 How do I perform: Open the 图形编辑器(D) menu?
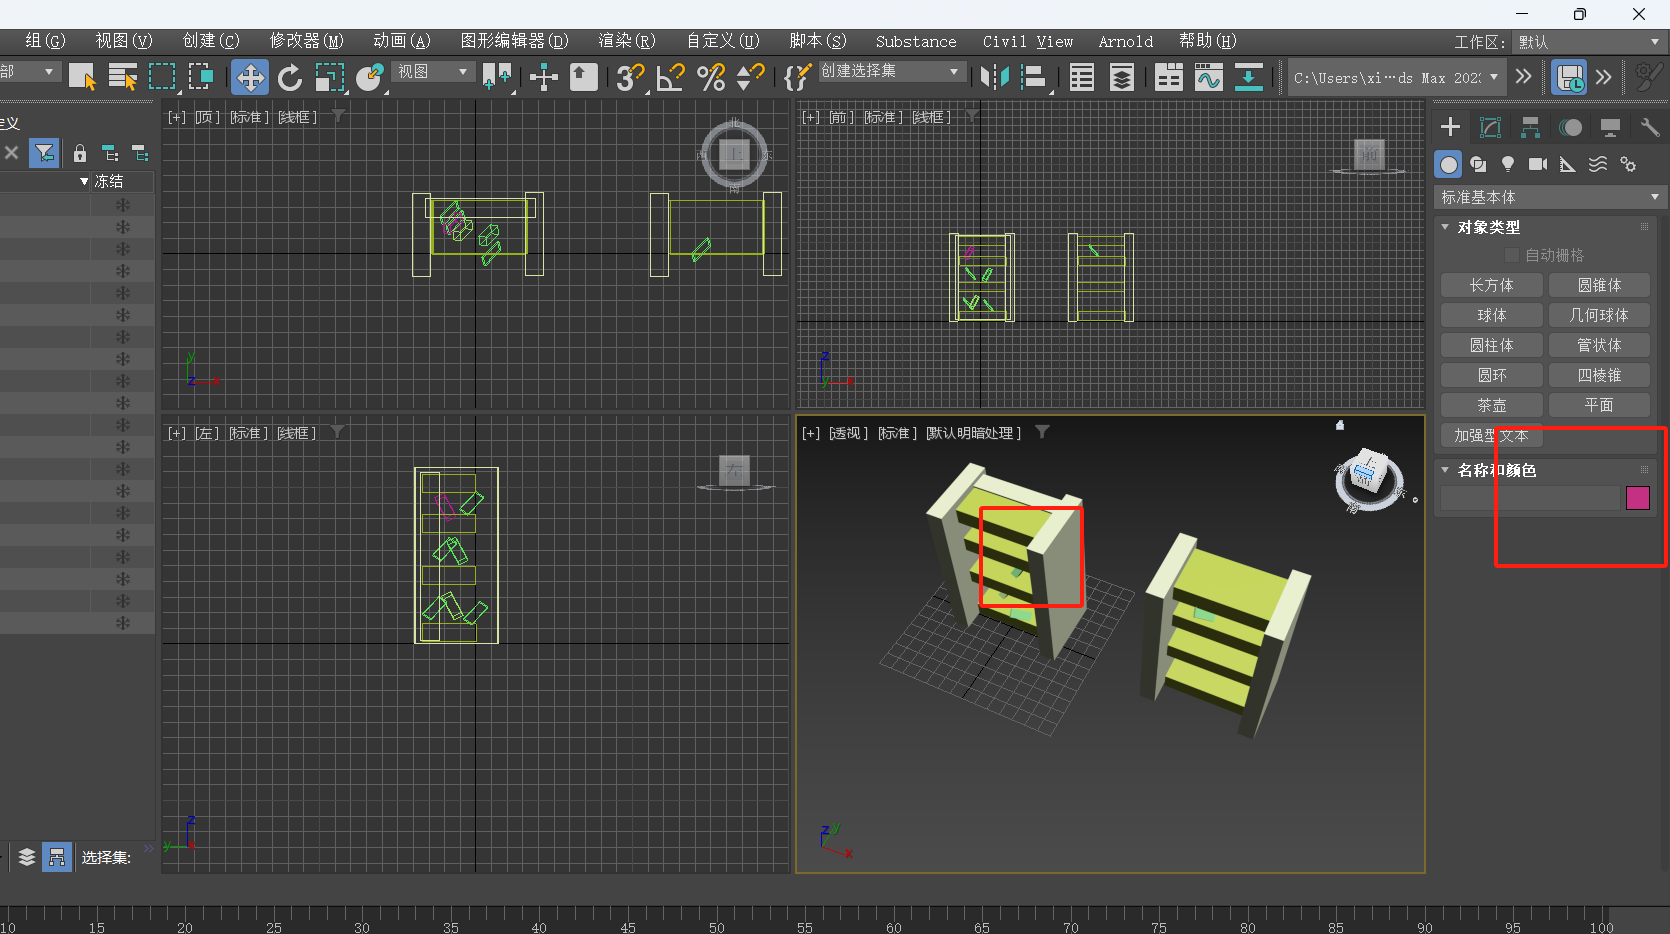[x=514, y=41]
